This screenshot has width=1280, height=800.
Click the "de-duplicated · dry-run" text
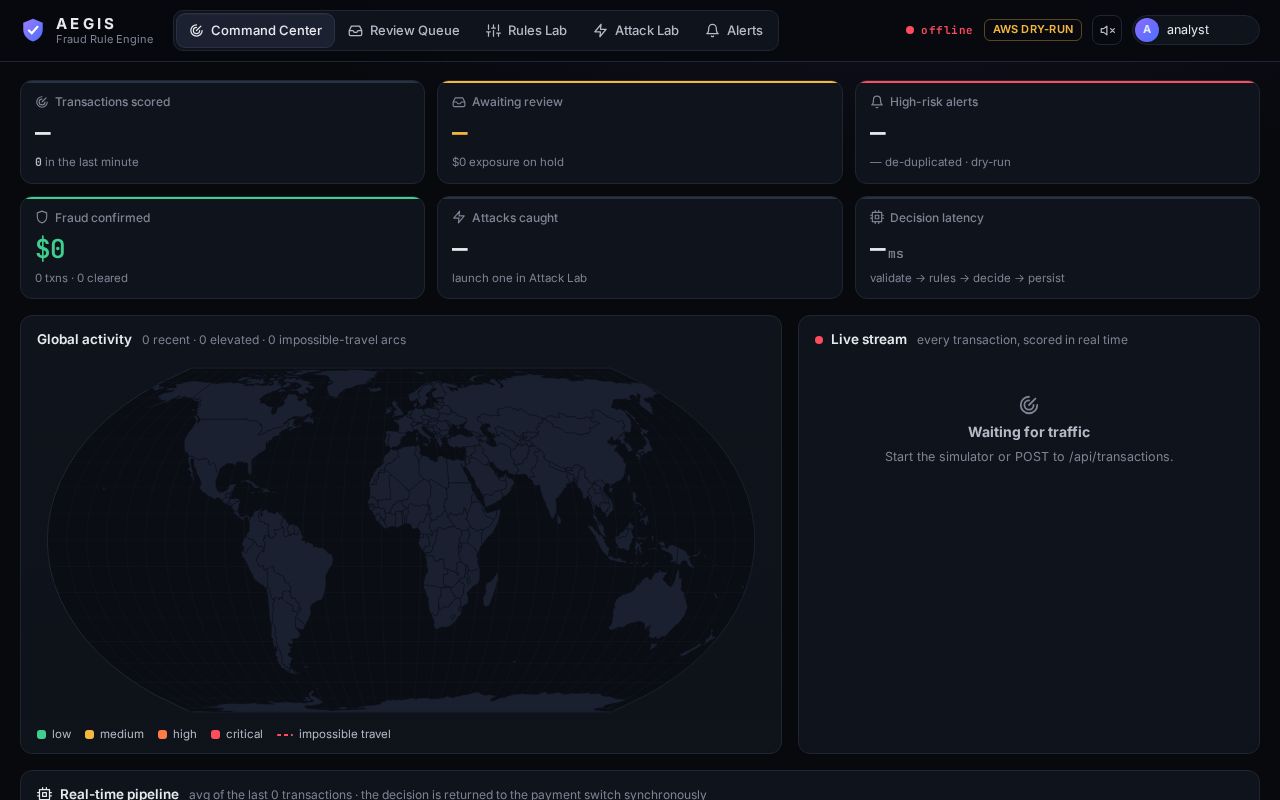[x=948, y=162]
